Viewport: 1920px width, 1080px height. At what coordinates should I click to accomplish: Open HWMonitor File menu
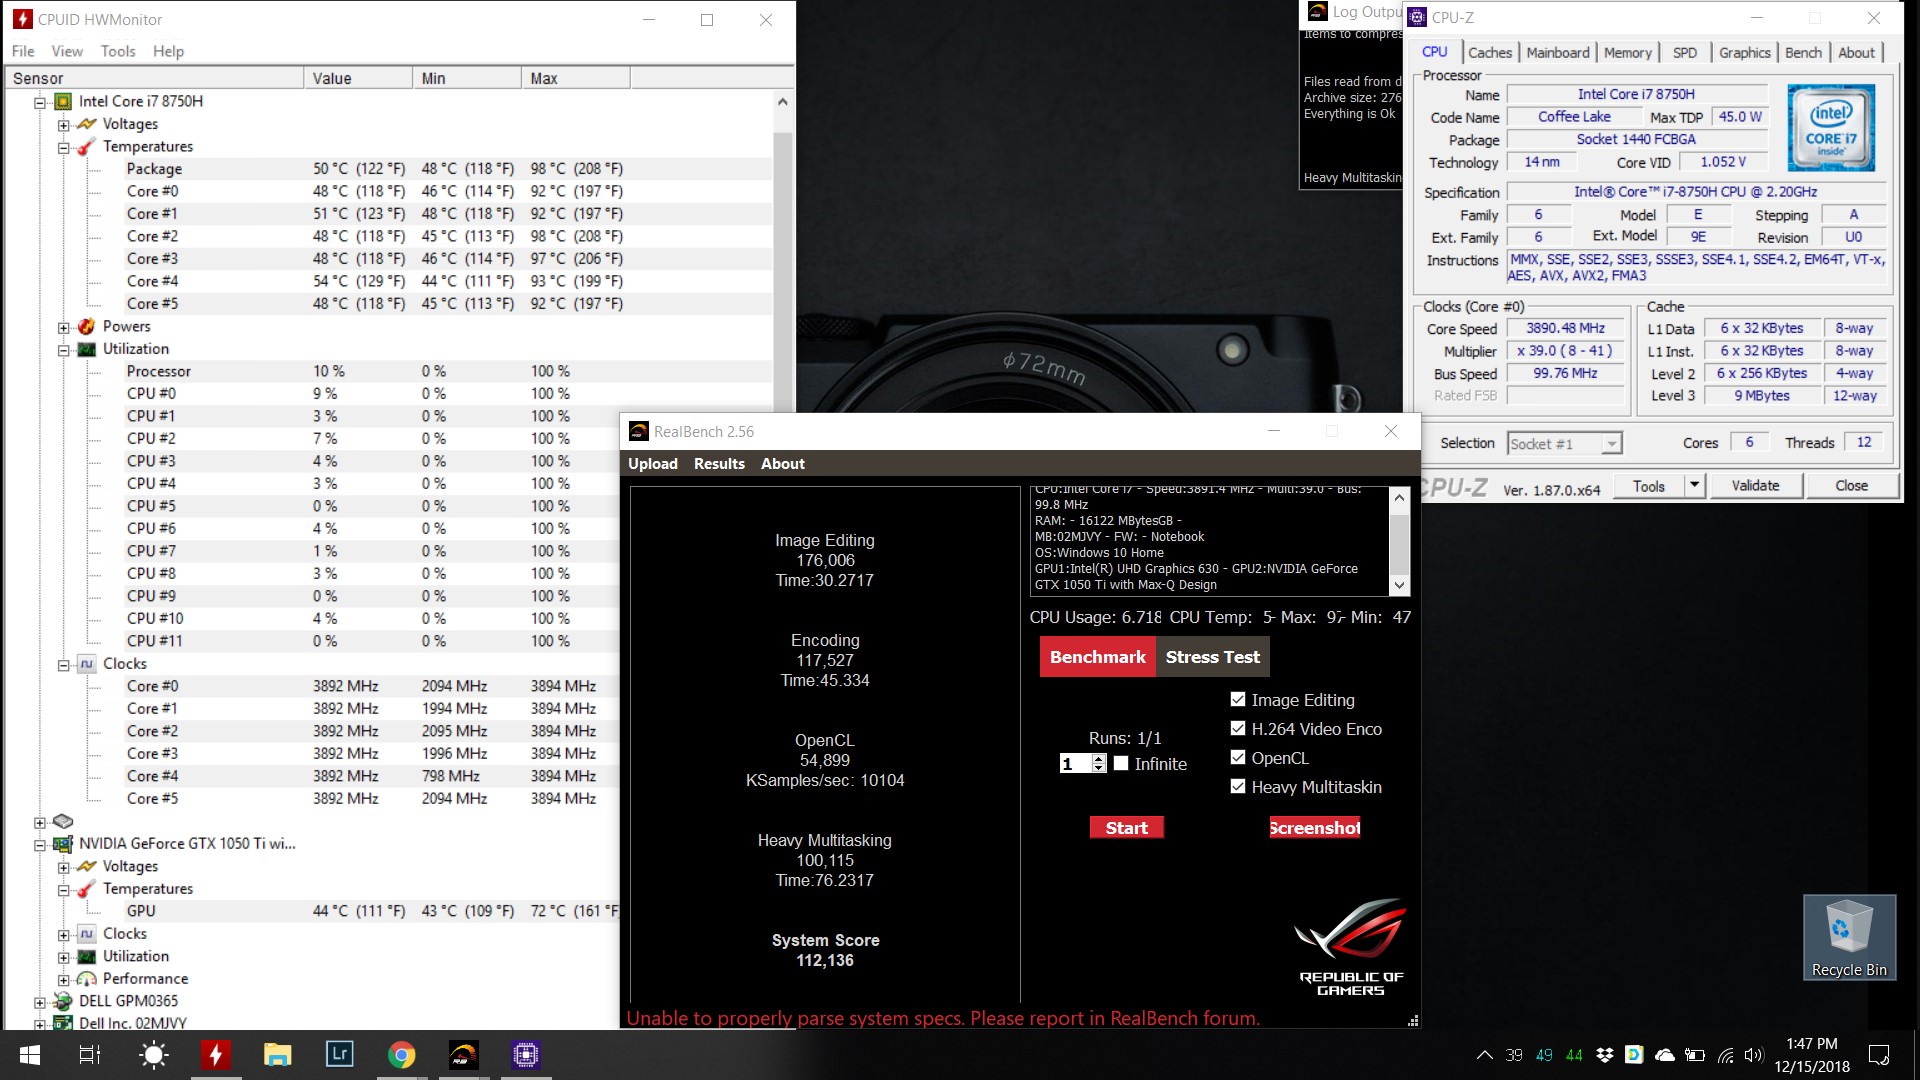click(x=23, y=51)
